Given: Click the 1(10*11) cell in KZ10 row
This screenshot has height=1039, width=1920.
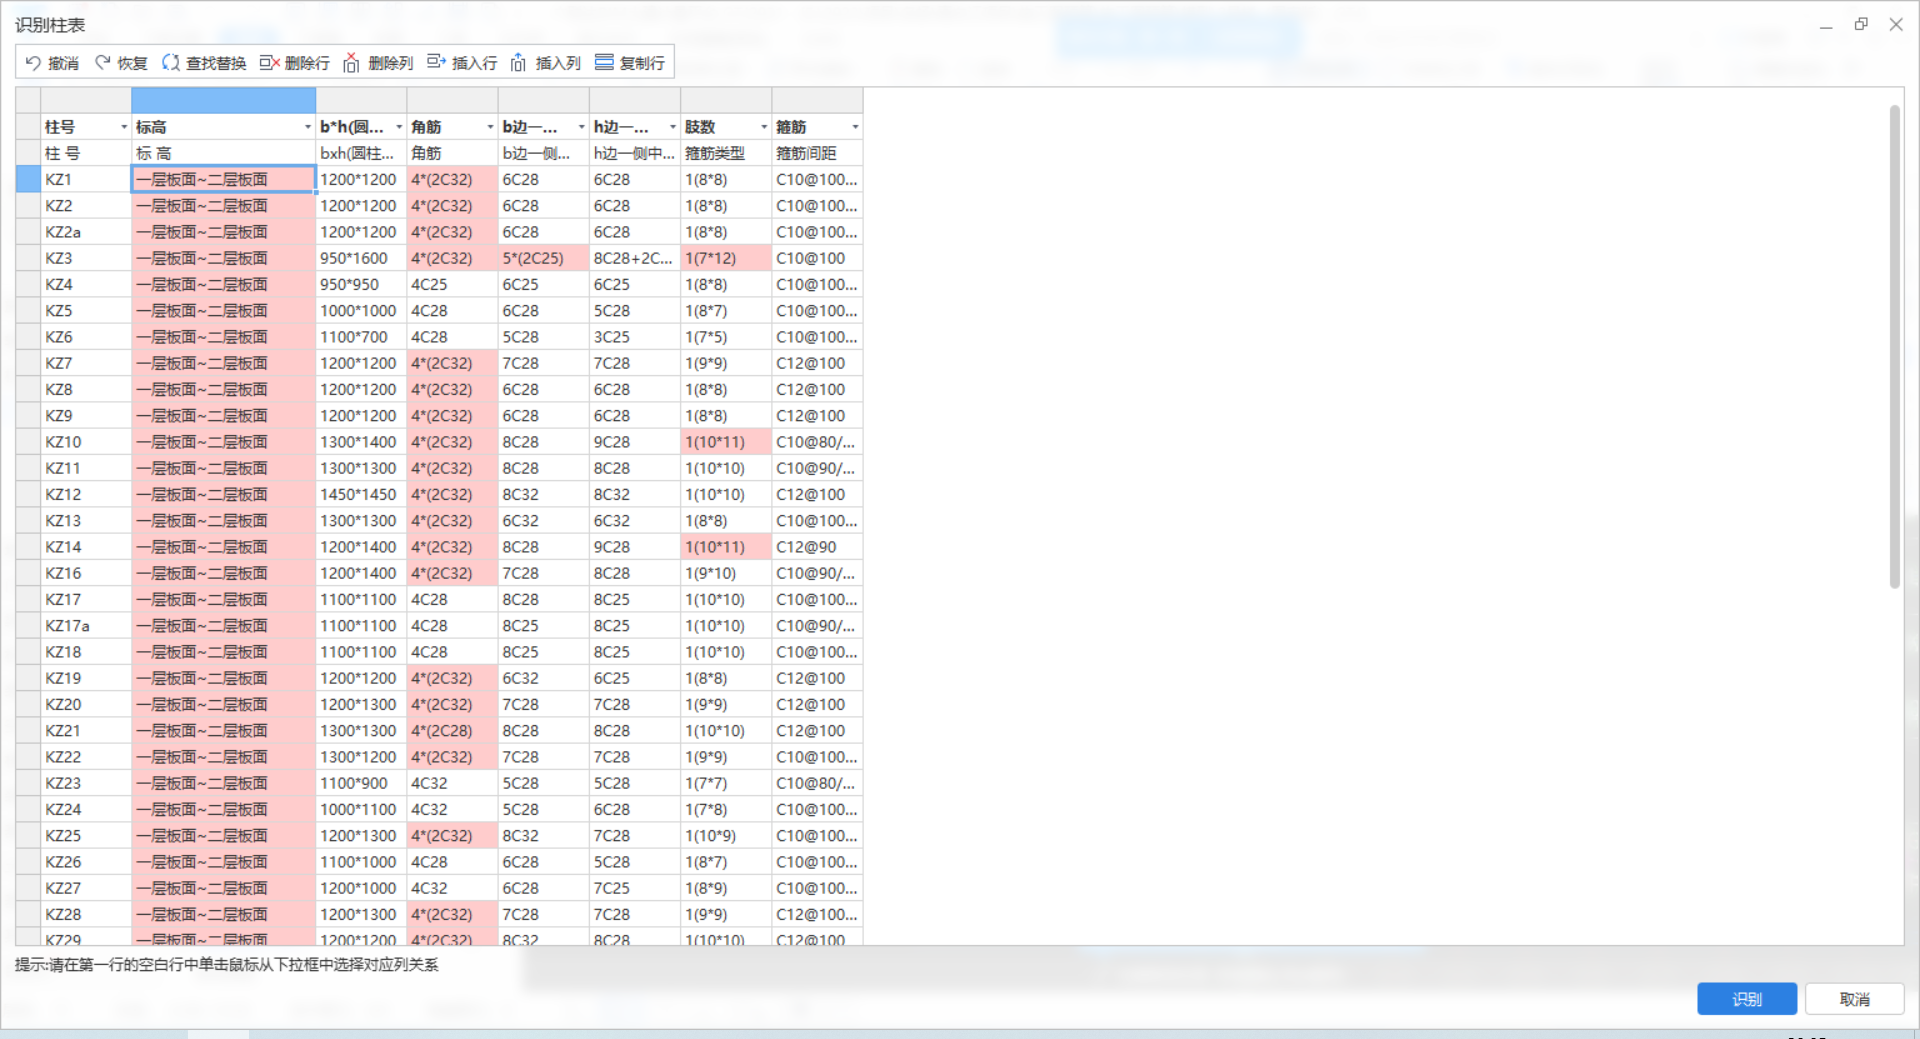Looking at the screenshot, I should point(726,442).
